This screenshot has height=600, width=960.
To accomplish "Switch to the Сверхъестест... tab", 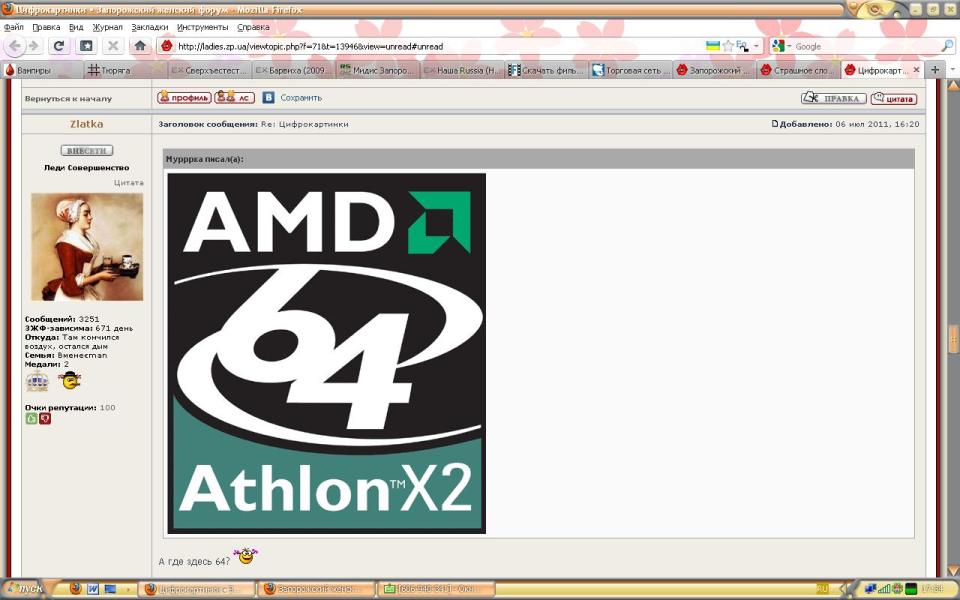I will (x=209, y=70).
